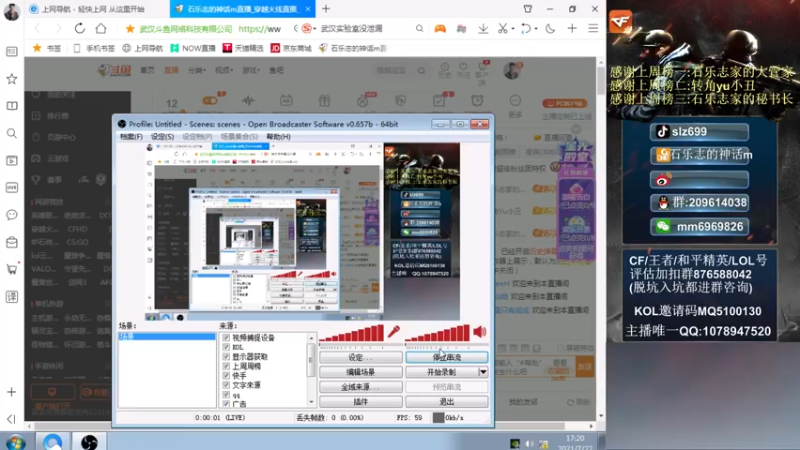Toggle the 快手 source checkbox
This screenshot has width=800, height=450.
tap(226, 376)
